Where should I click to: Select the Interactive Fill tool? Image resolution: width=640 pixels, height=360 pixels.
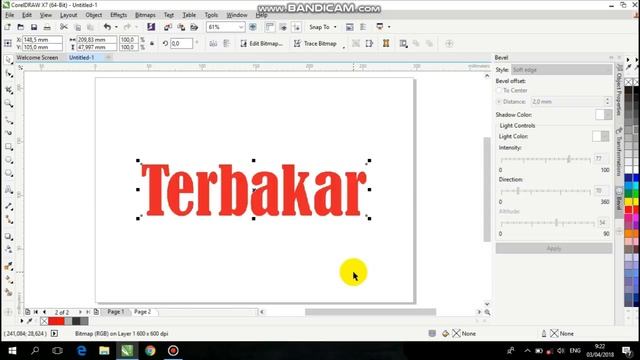tap(9, 280)
